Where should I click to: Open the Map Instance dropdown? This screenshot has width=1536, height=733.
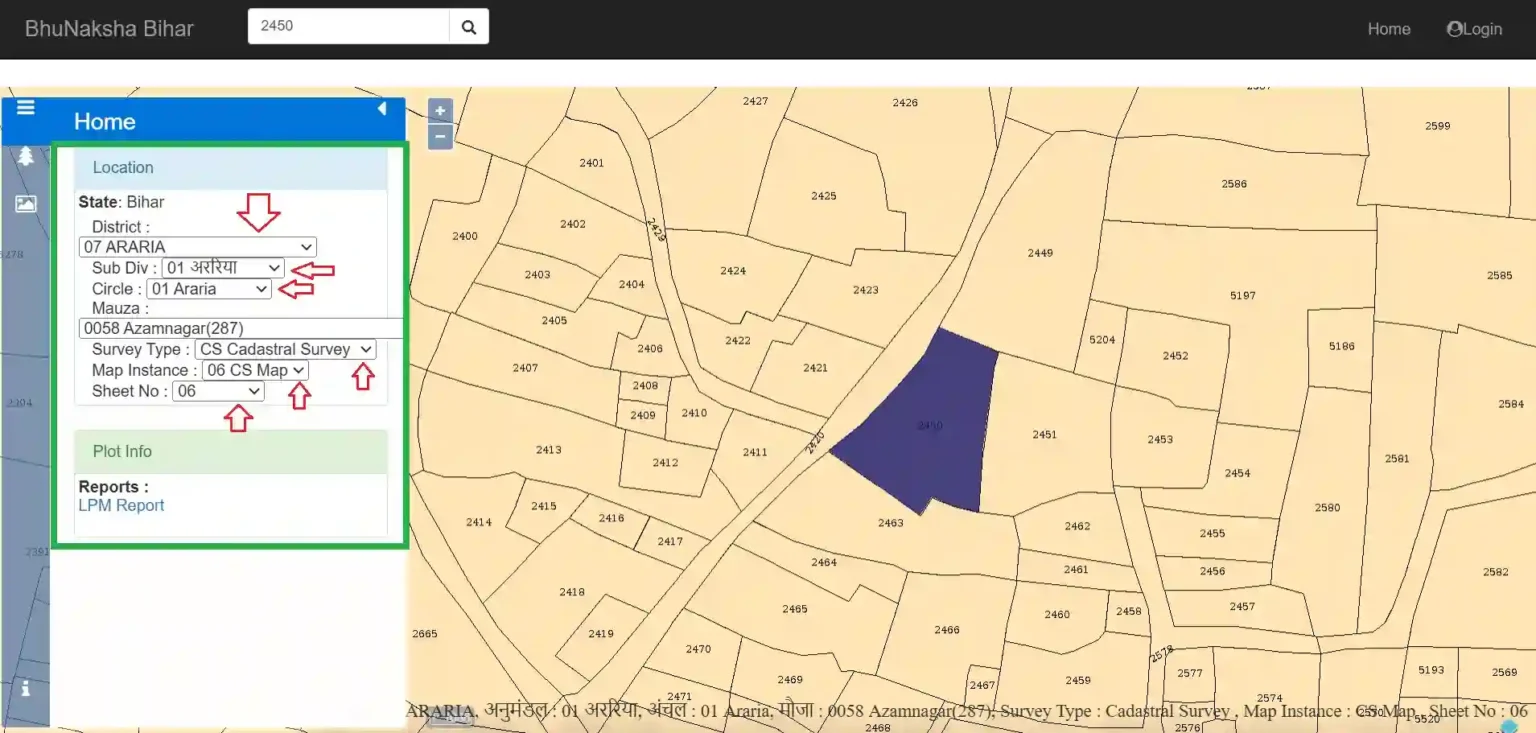tap(255, 370)
